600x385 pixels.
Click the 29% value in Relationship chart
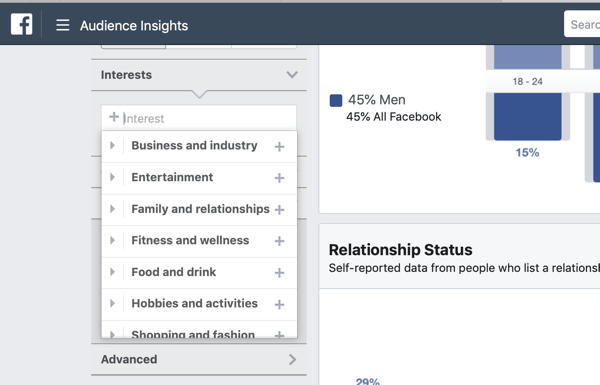click(368, 381)
